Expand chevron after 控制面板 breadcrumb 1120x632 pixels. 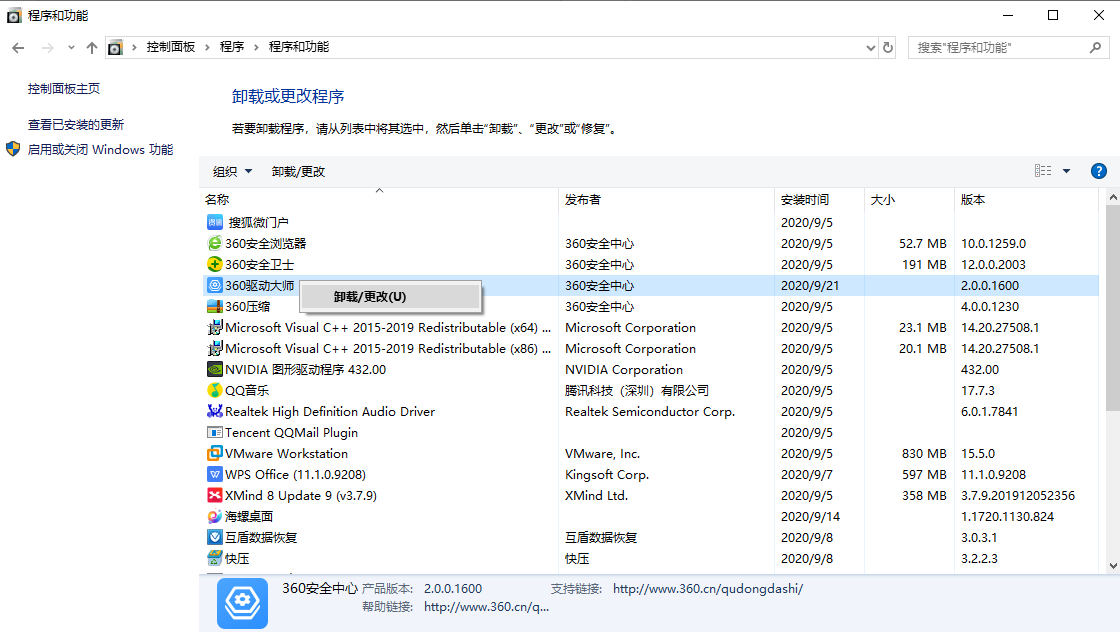coord(207,47)
